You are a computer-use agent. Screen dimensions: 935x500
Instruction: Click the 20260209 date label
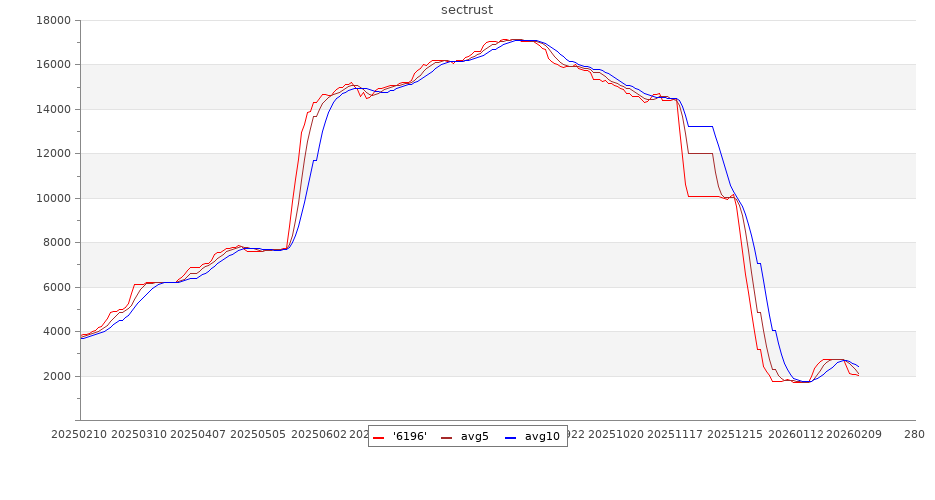(850, 435)
